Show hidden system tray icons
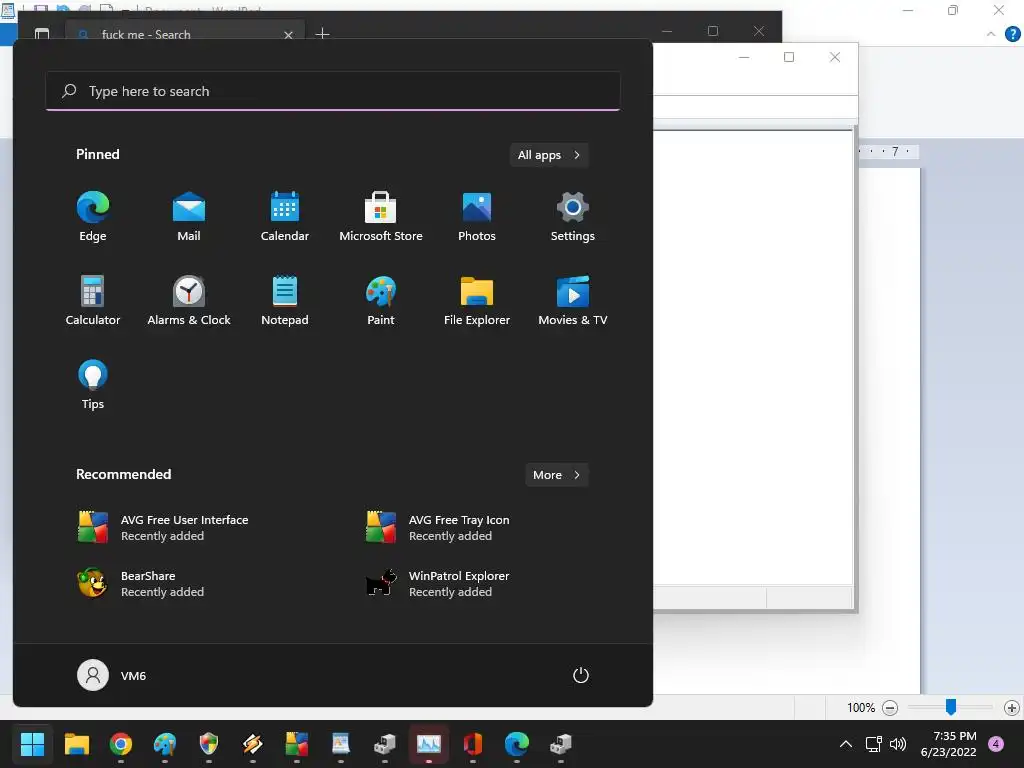This screenshot has width=1024, height=768. coord(846,744)
